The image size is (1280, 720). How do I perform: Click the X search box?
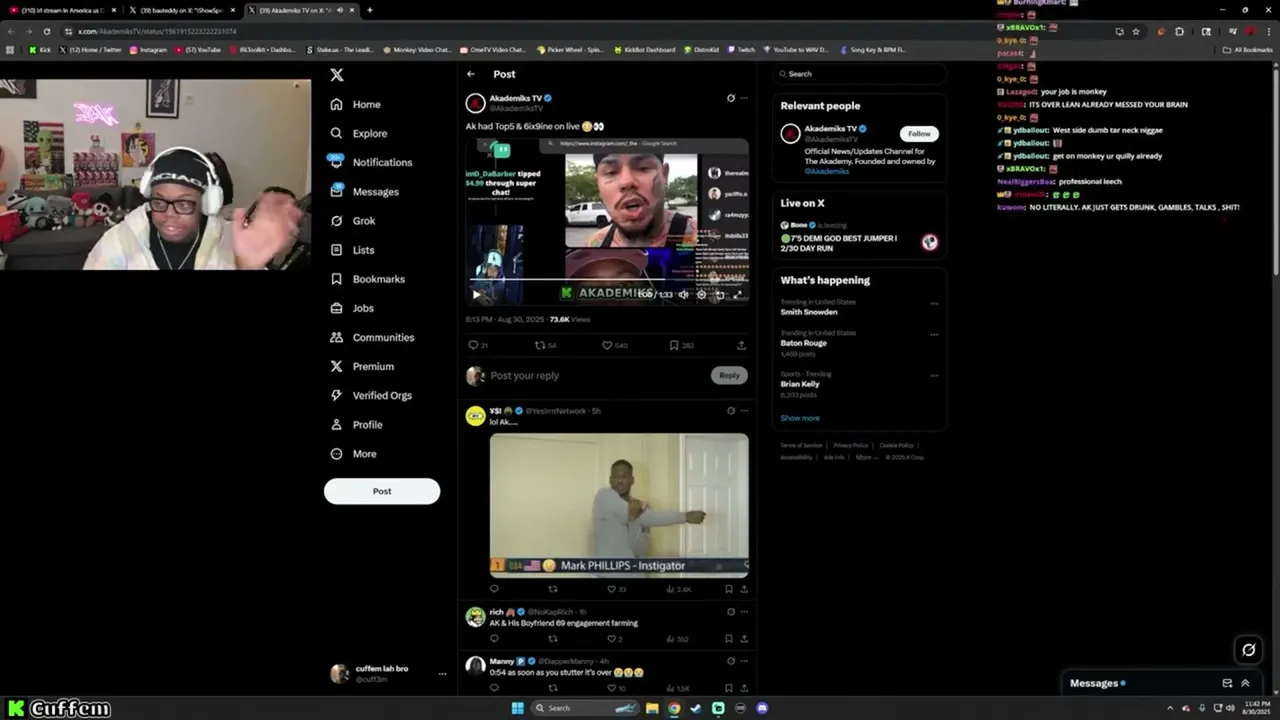[x=860, y=74]
